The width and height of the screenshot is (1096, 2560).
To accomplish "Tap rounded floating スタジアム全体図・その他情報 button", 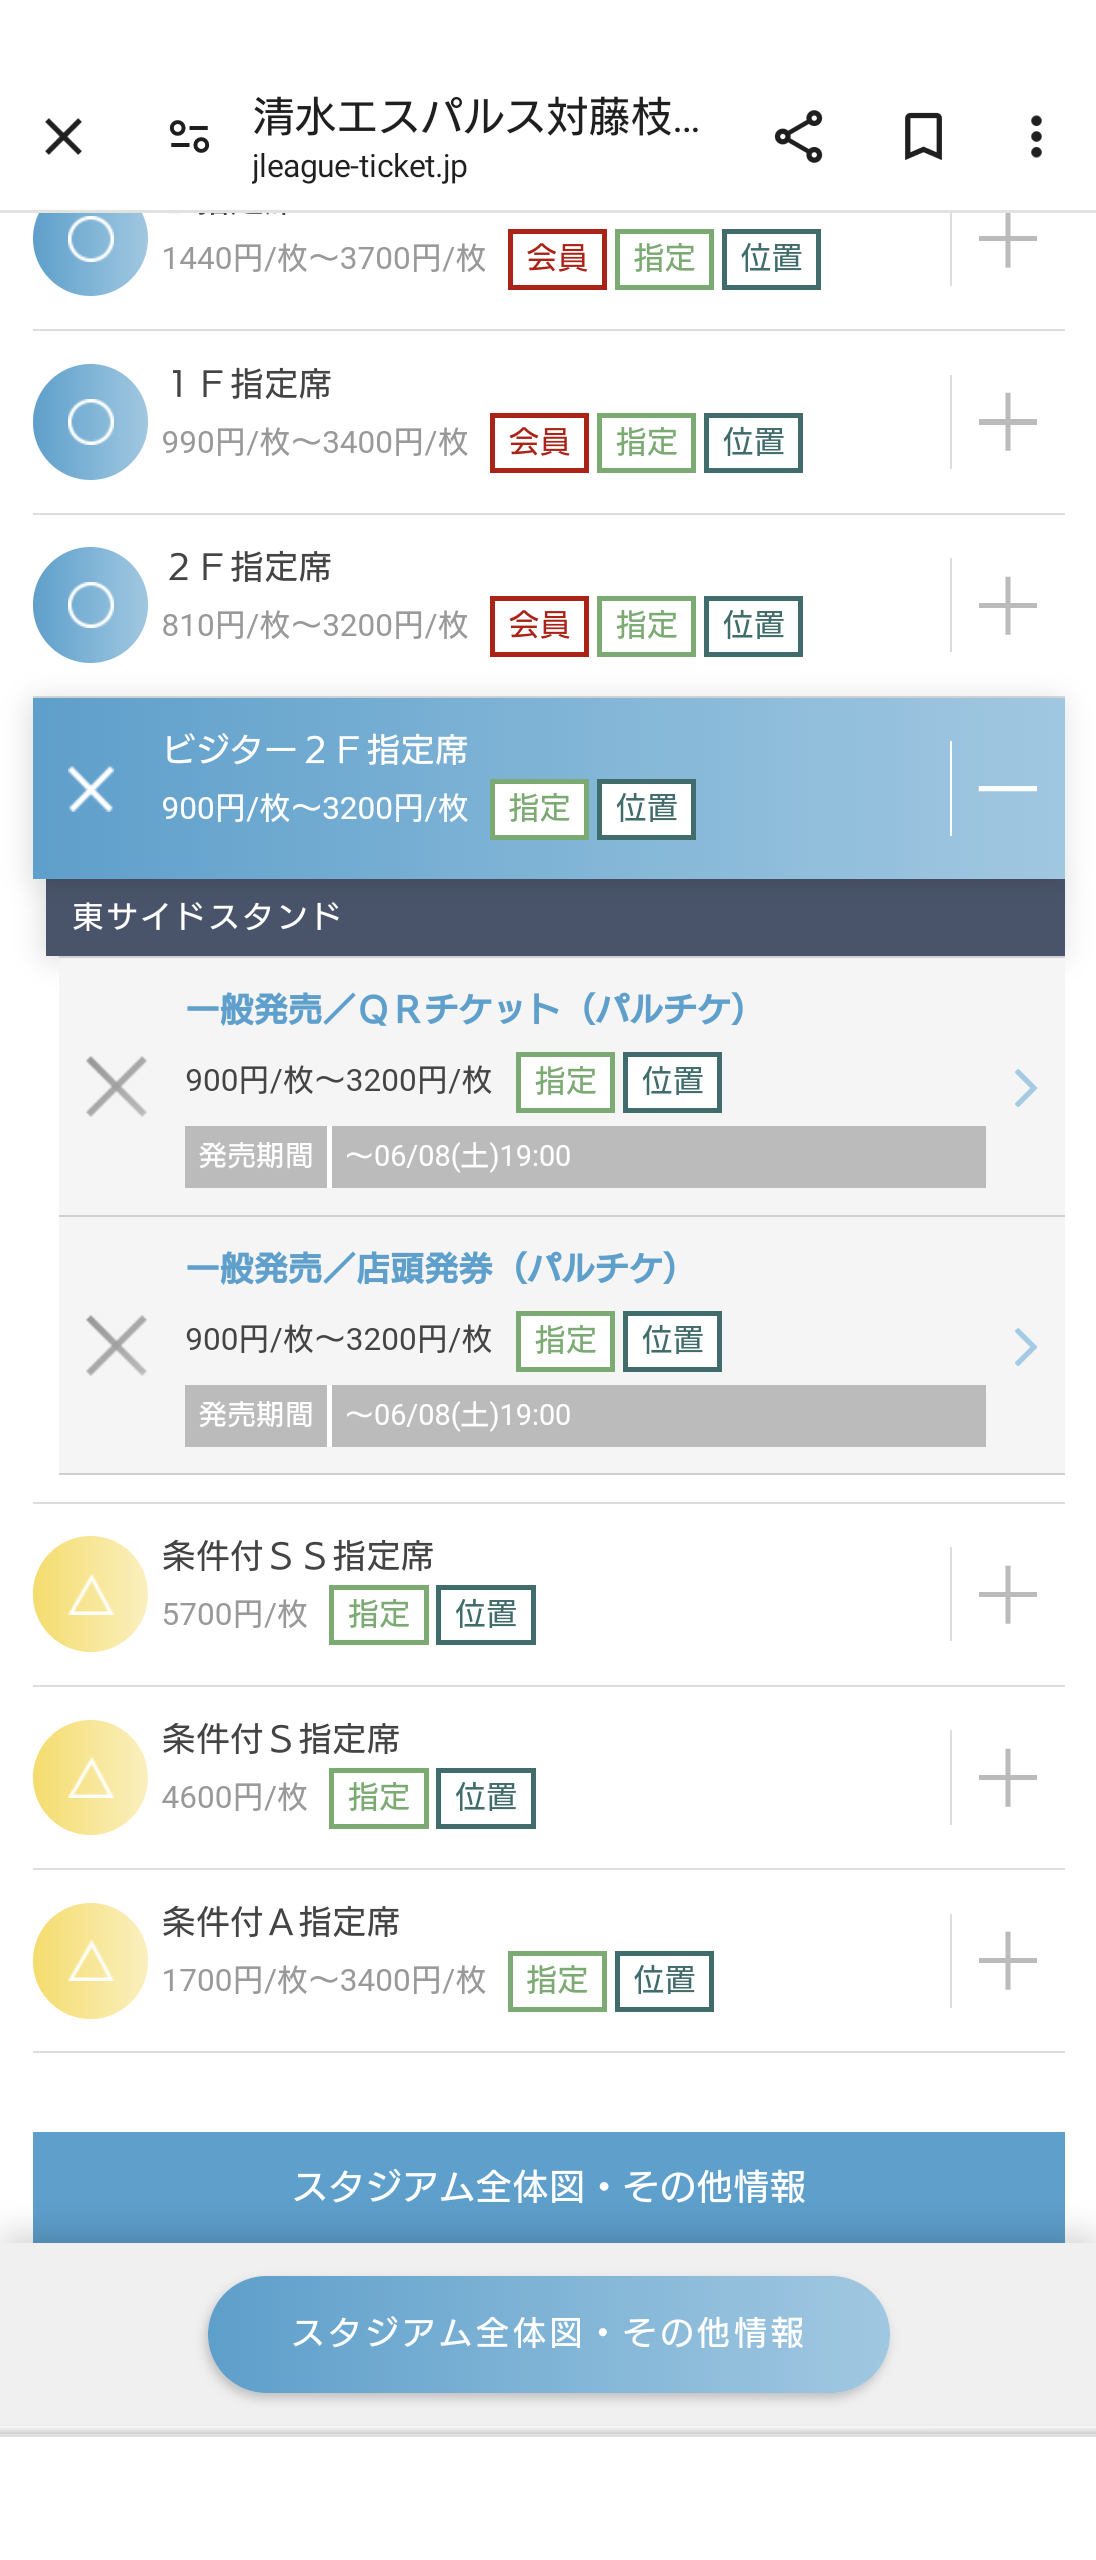I will 548,2334.
